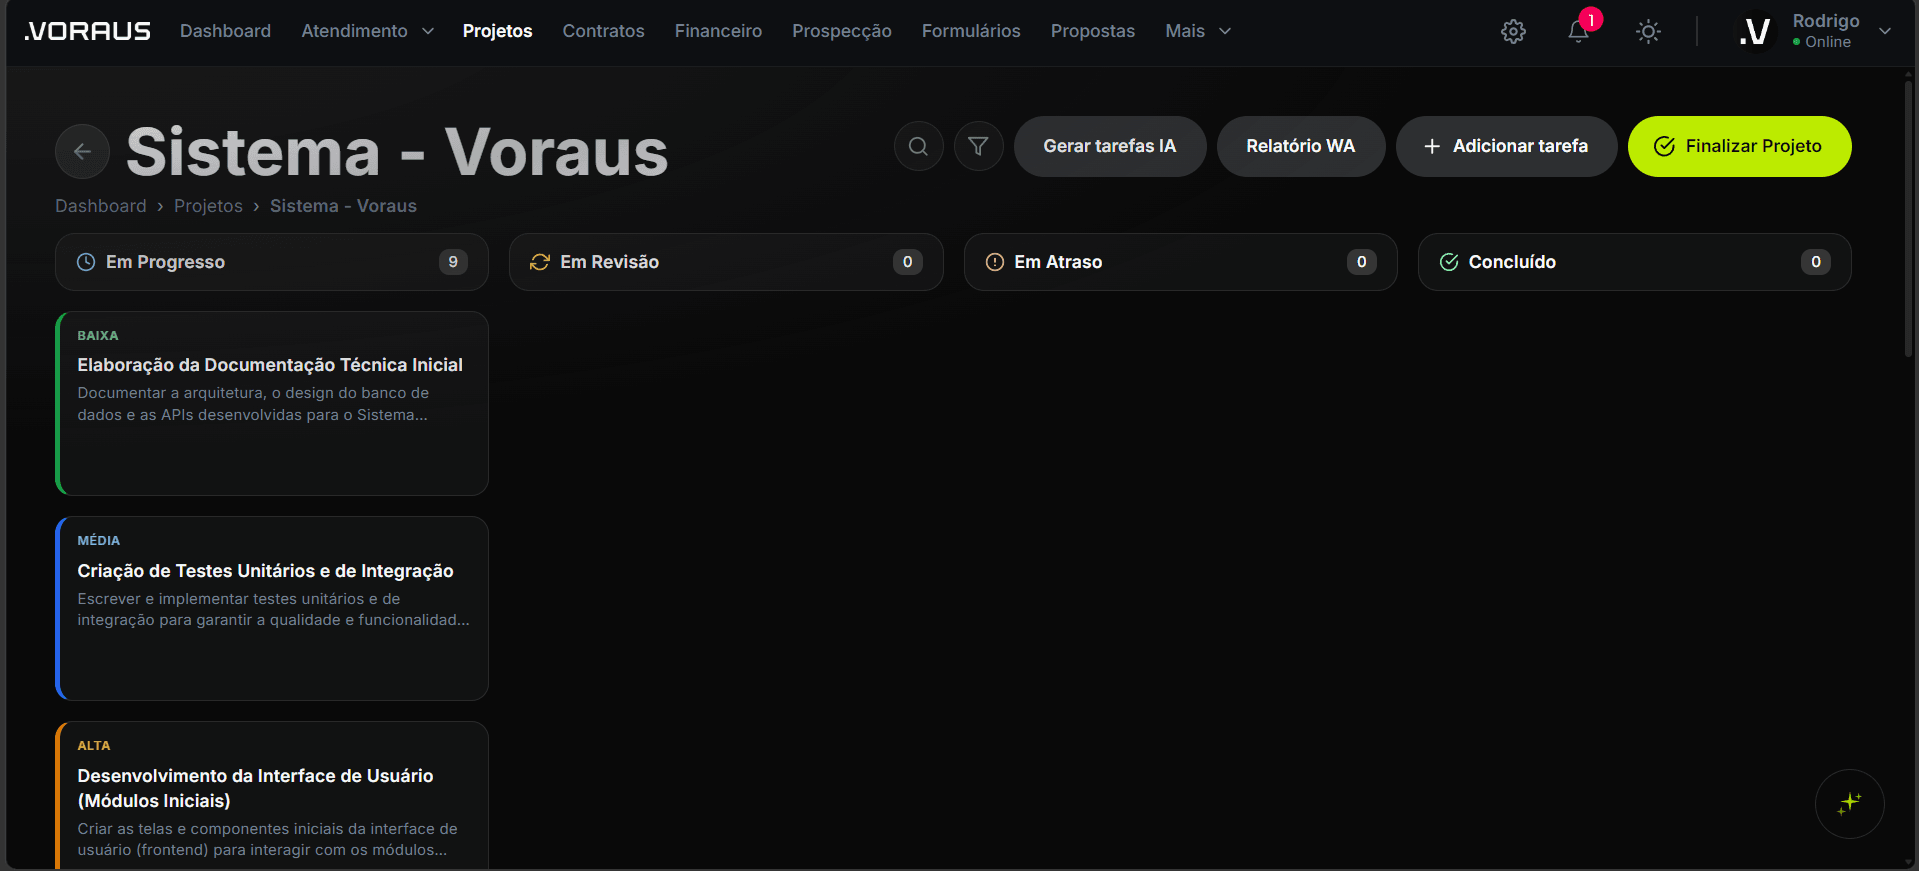Click the BAIXA priority label
This screenshot has height=871, width=1919.
click(98, 336)
